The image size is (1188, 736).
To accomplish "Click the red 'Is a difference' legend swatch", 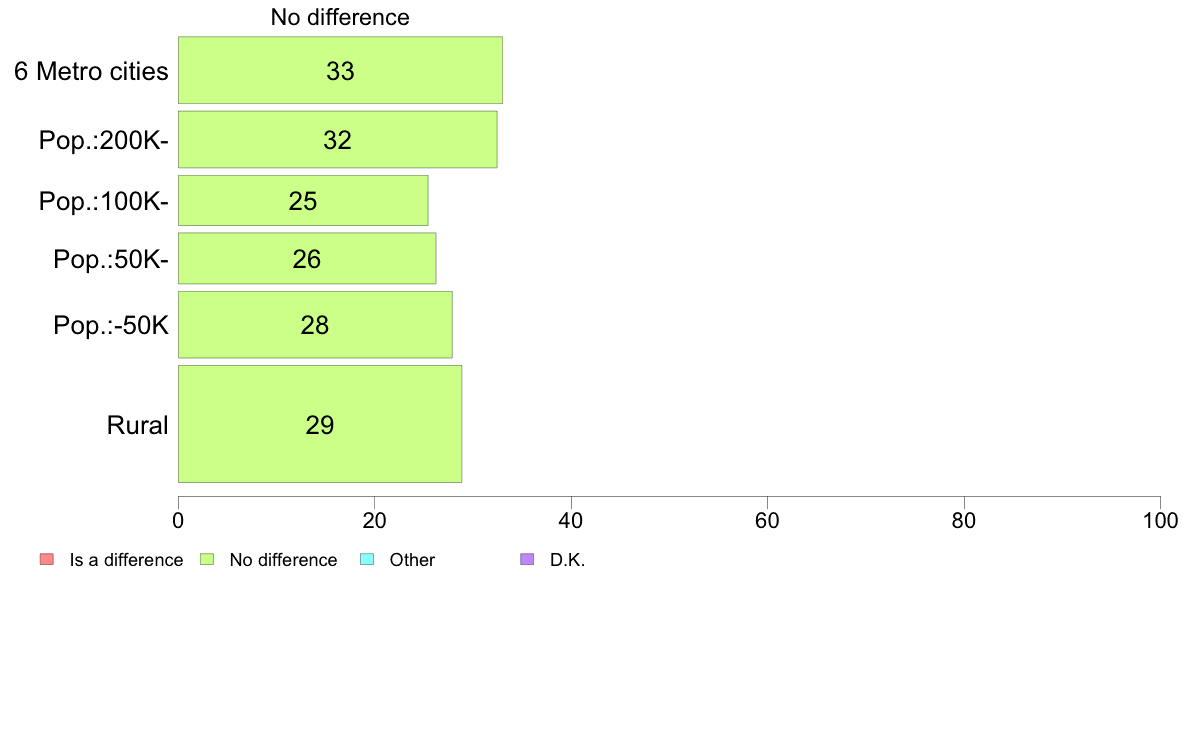I will click(47, 559).
